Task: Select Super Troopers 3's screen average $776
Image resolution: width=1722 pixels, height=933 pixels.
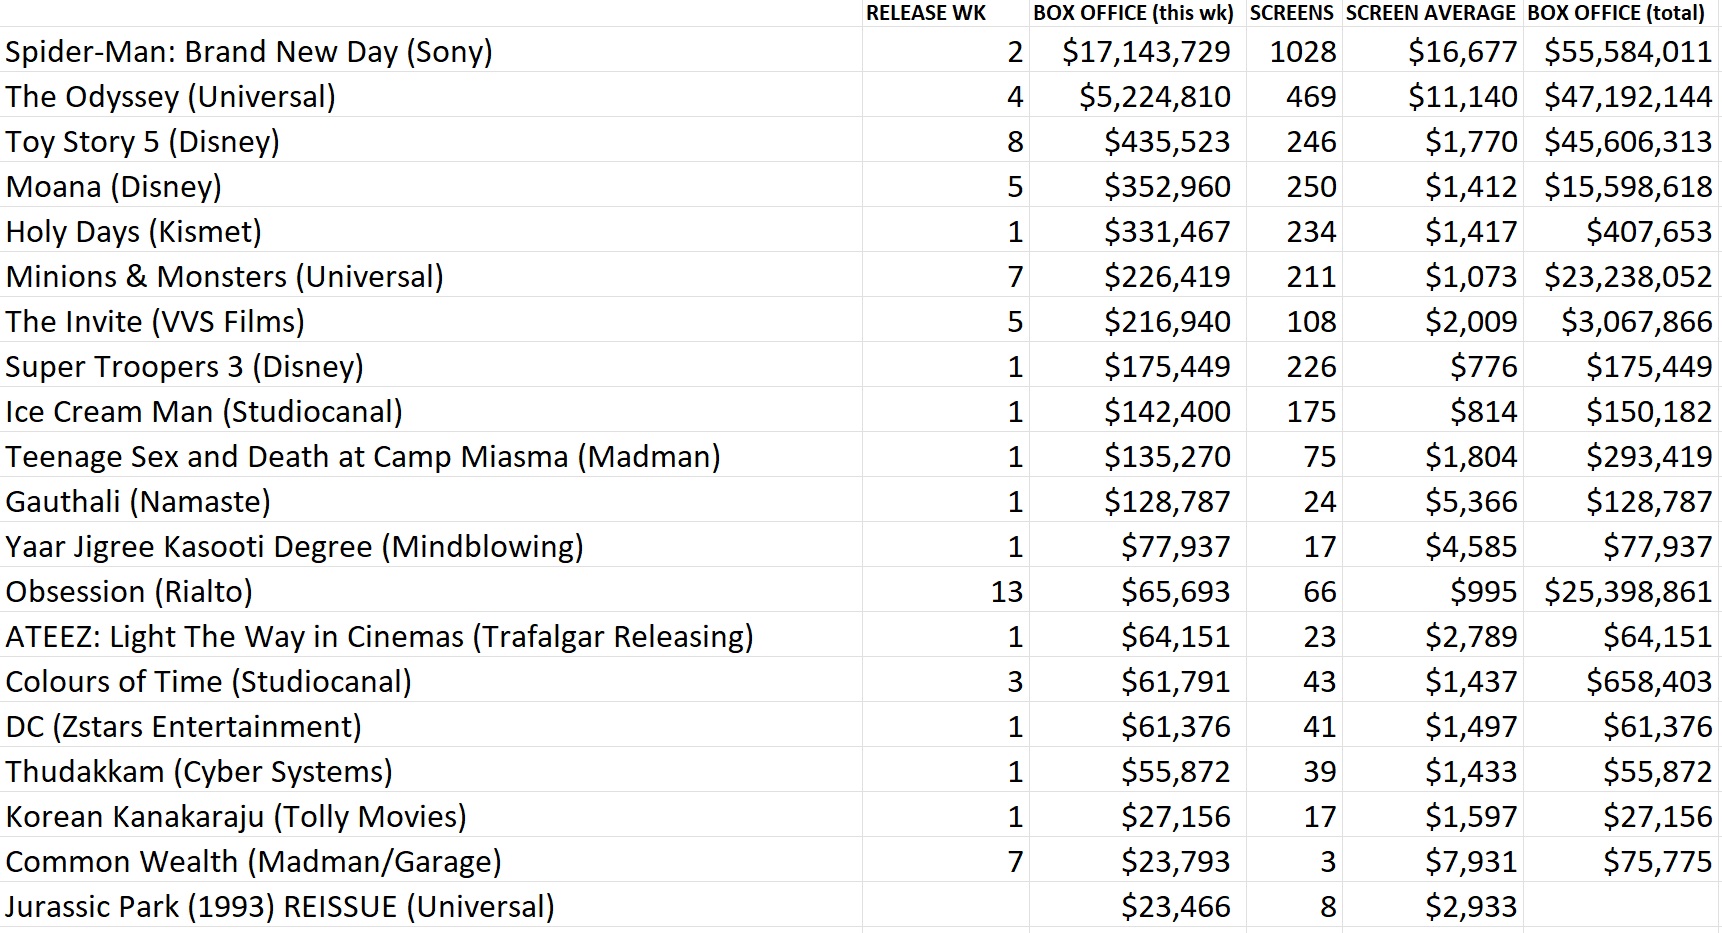Action: pyautogui.click(x=1484, y=367)
